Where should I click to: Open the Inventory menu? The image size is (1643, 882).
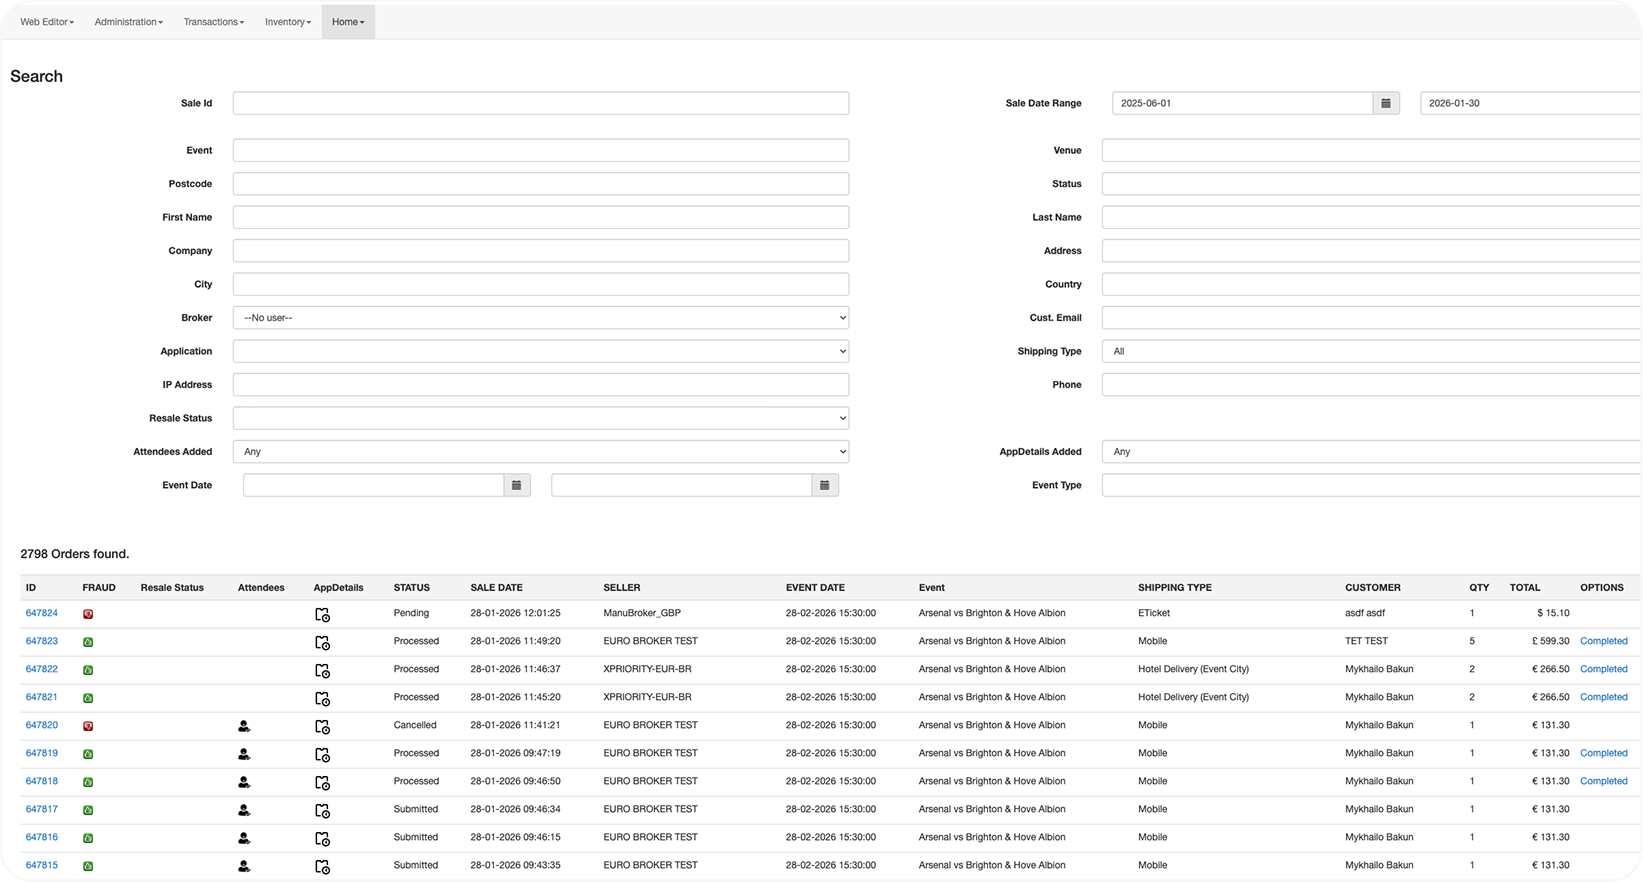[x=288, y=22]
